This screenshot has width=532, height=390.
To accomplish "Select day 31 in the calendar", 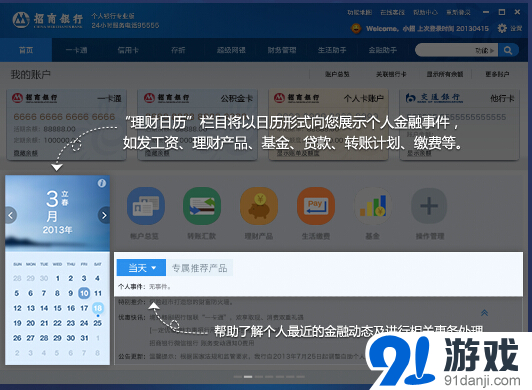I will click(84, 338).
